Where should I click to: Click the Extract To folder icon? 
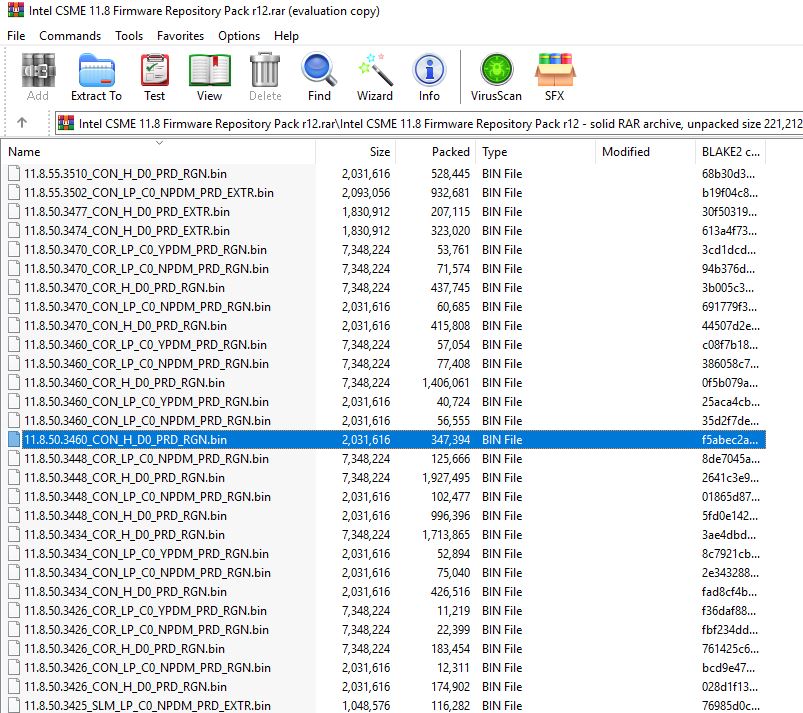[96, 70]
